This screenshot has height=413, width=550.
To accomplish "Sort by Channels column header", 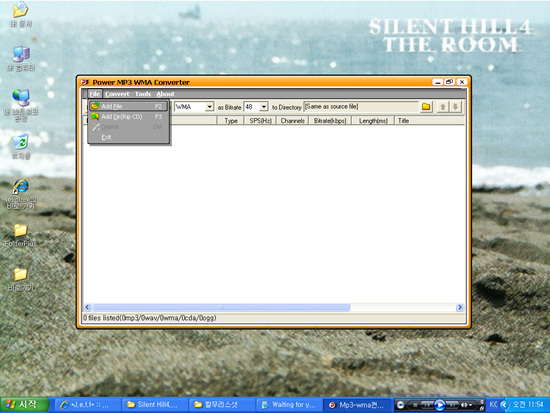I will pos(293,121).
